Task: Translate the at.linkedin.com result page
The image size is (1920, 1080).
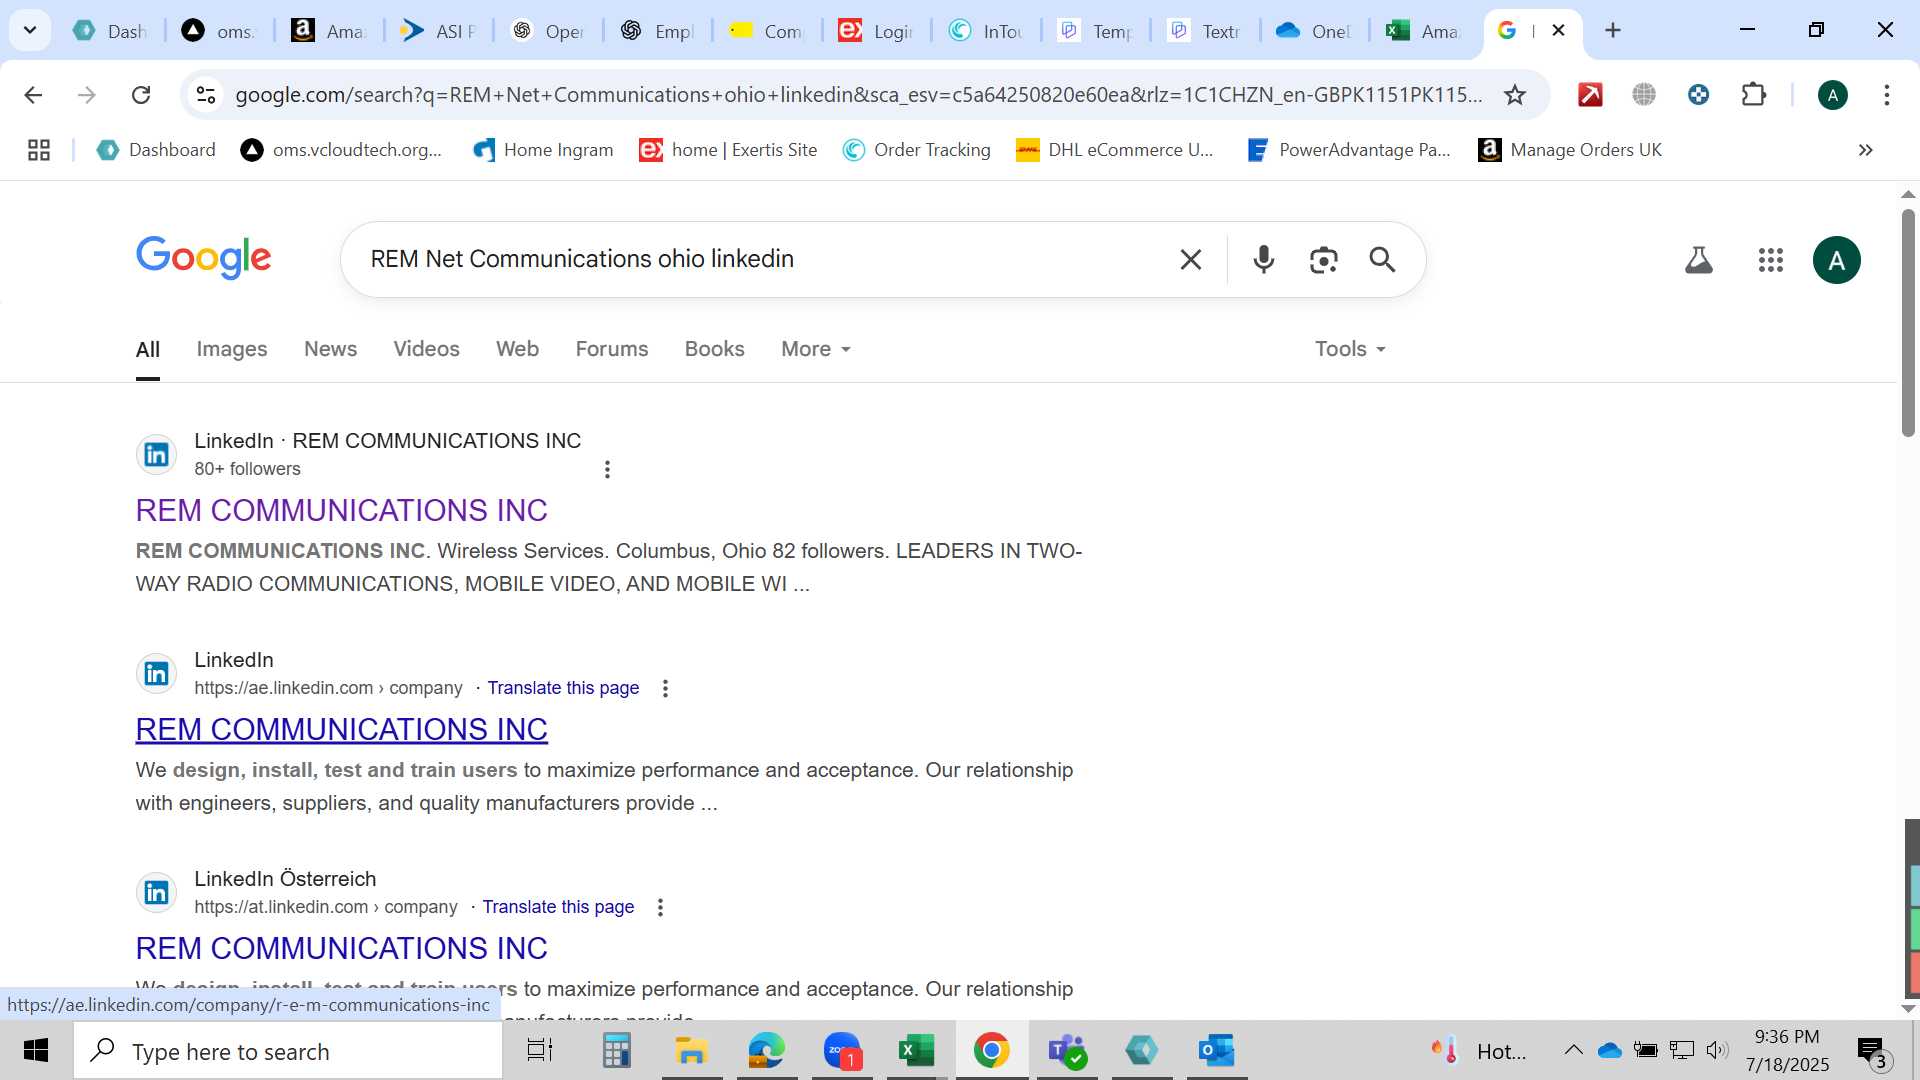Action: tap(558, 907)
